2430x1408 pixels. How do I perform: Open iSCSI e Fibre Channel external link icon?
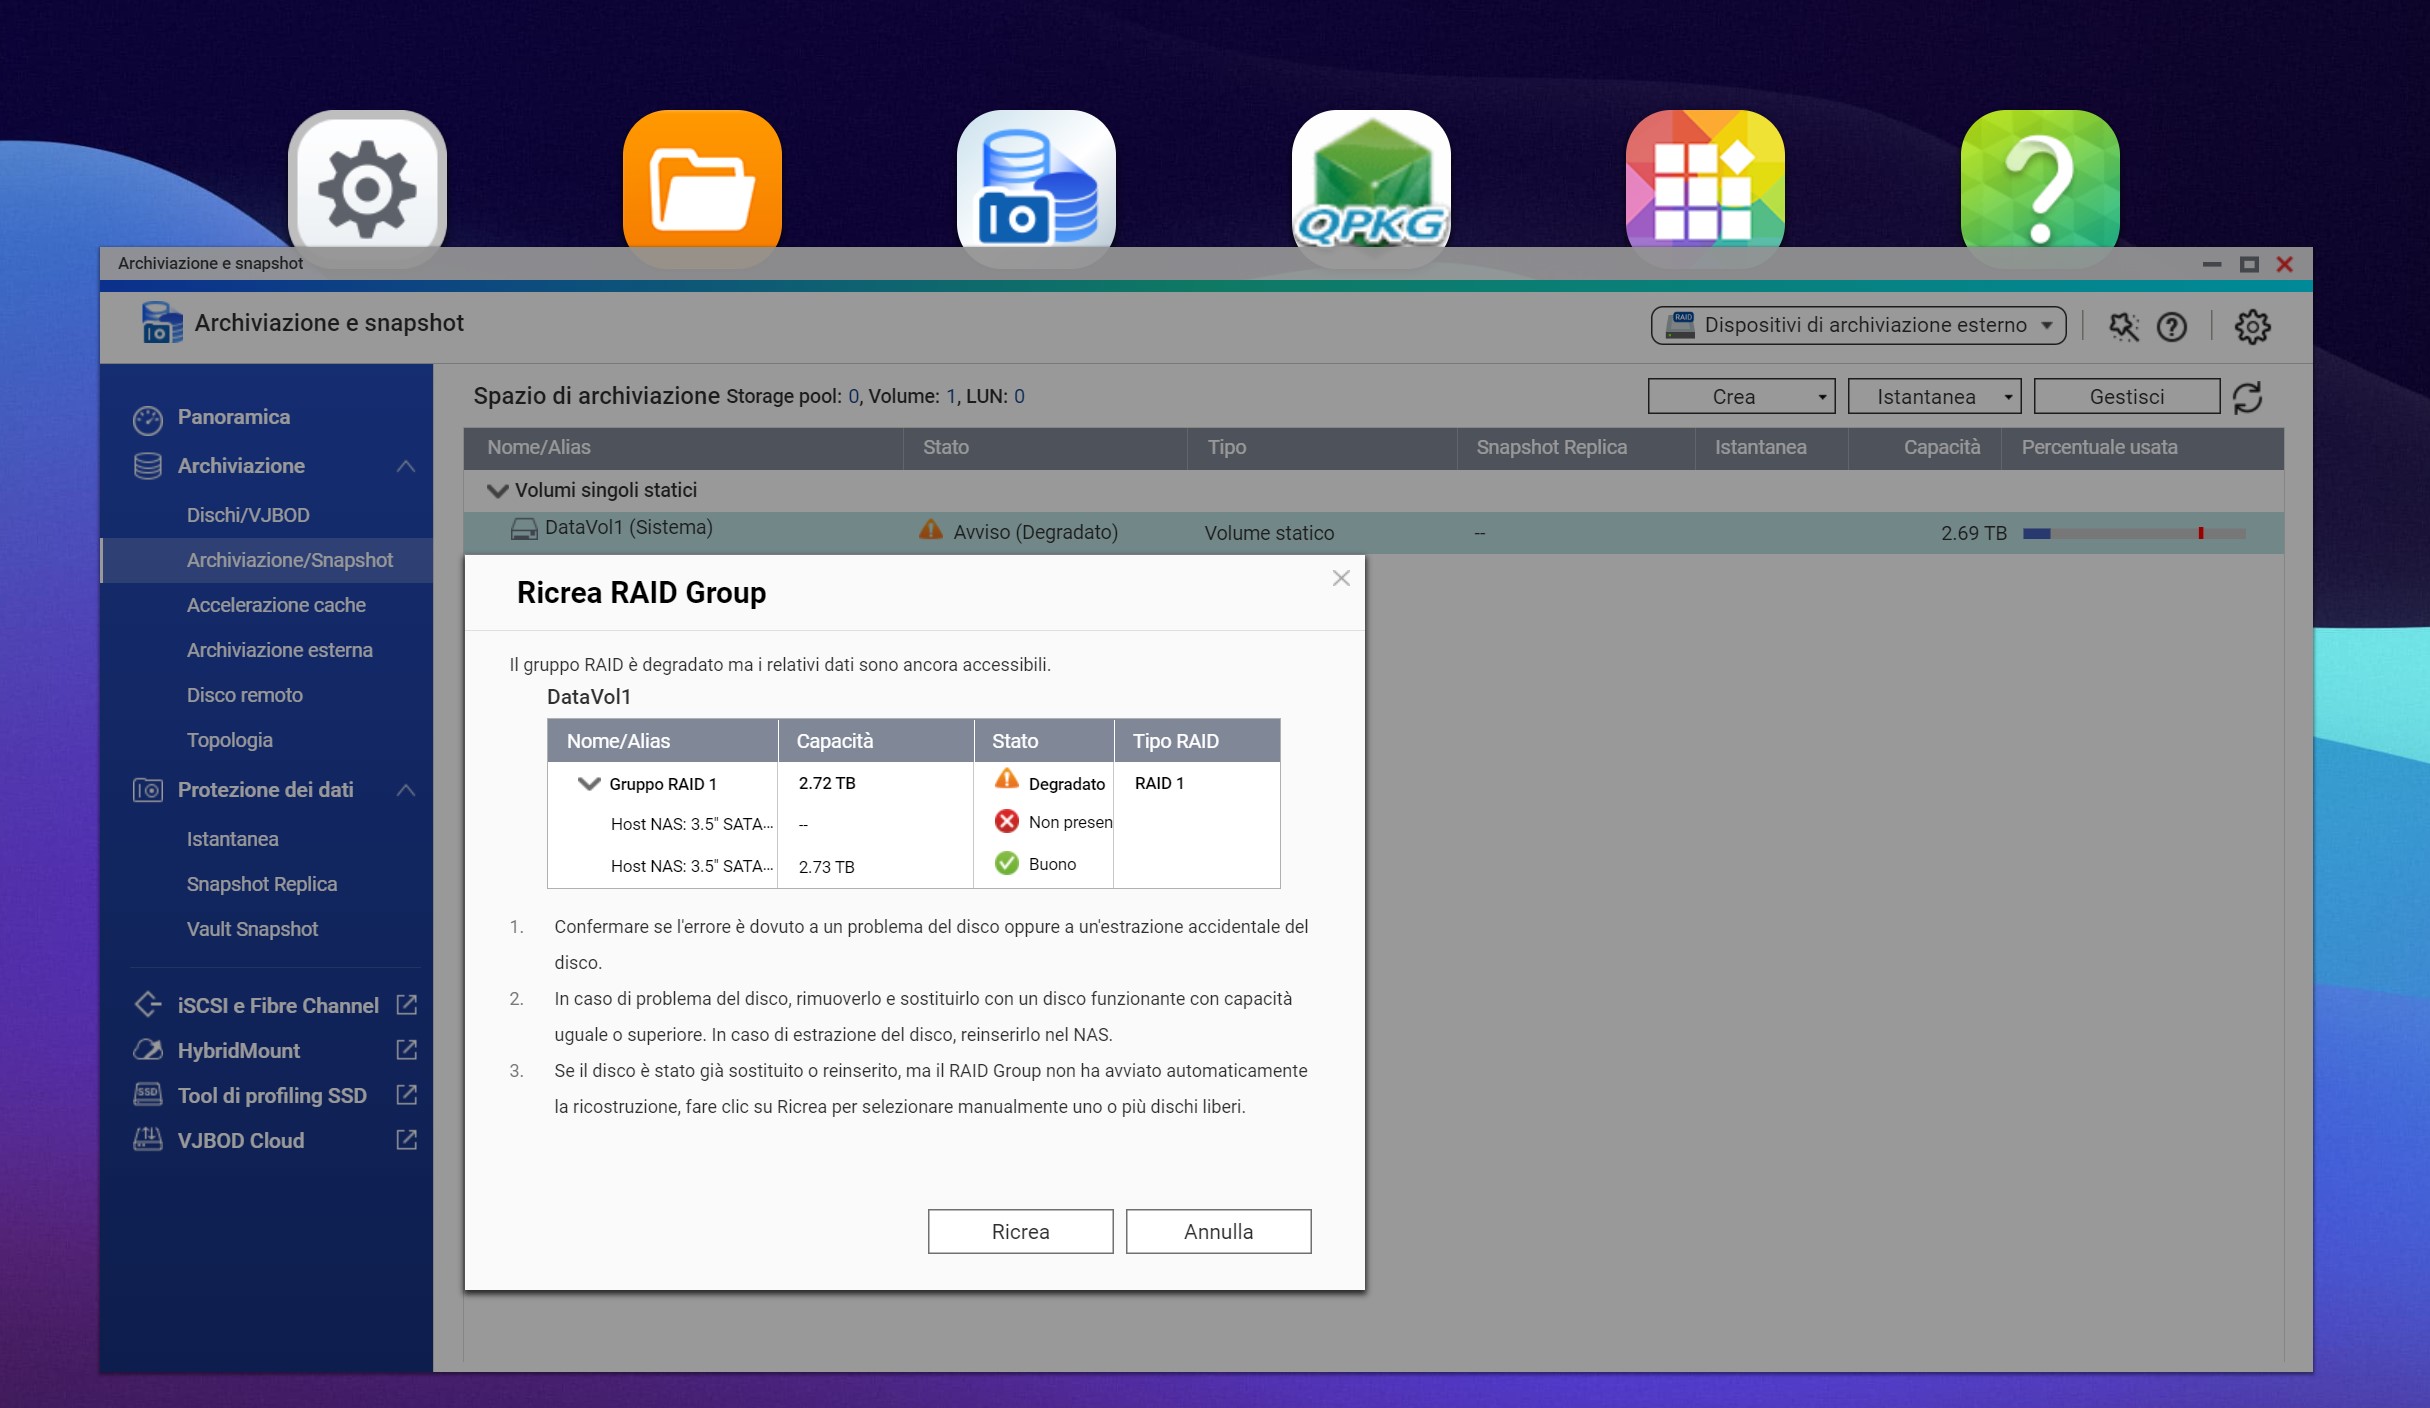(406, 1005)
